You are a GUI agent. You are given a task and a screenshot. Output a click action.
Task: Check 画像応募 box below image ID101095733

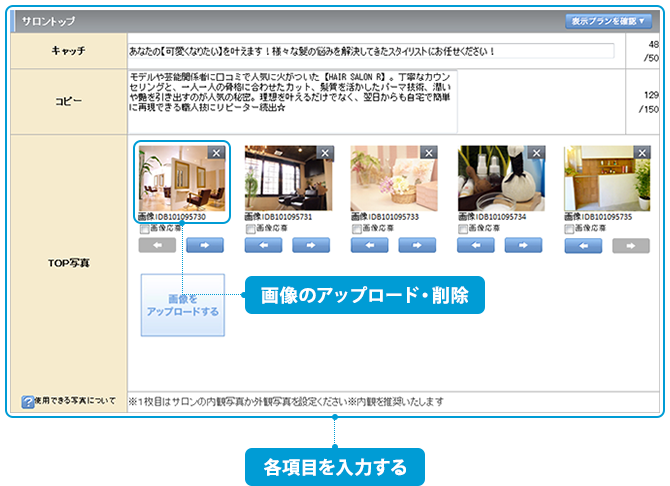coord(358,229)
